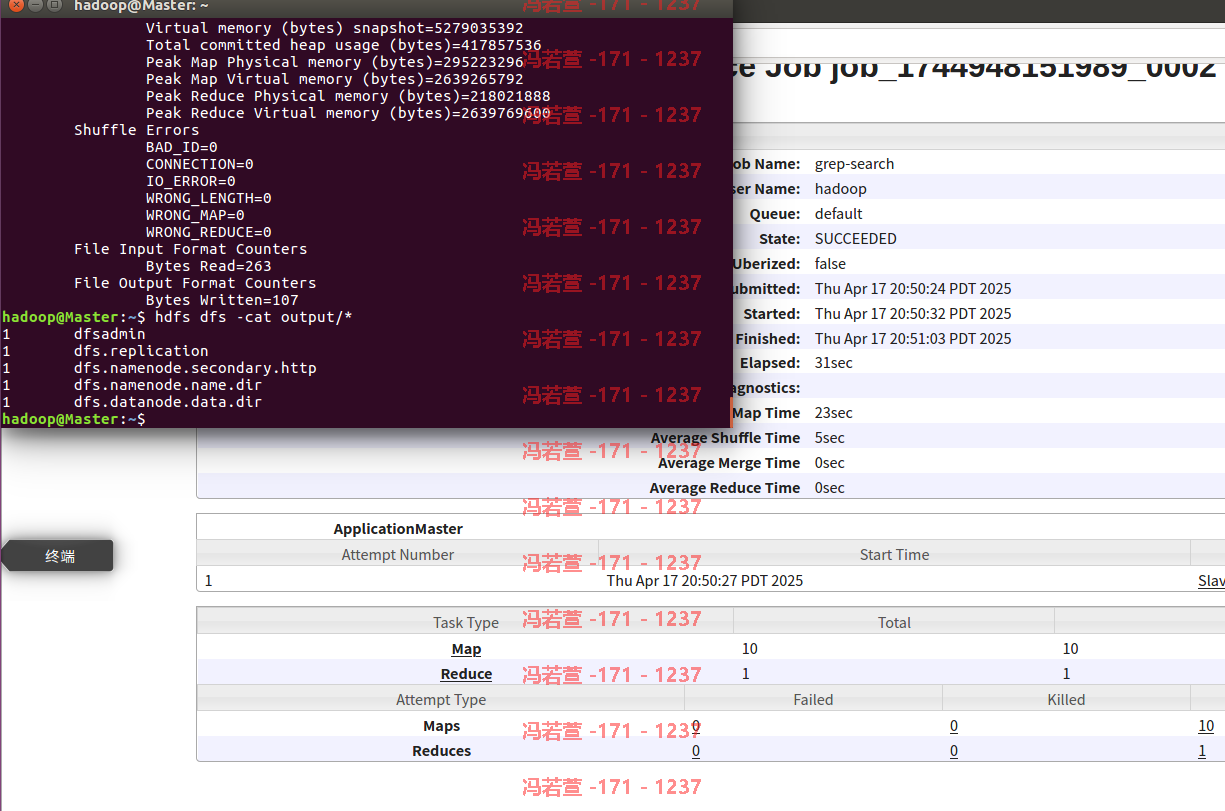Click Submitted time Thu Apr 17 20:50:24
1225x811 pixels.
pos(913,289)
